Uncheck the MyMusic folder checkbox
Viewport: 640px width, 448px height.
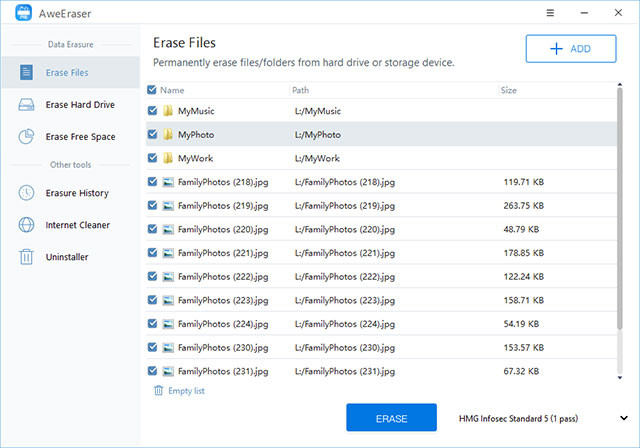tap(152, 111)
